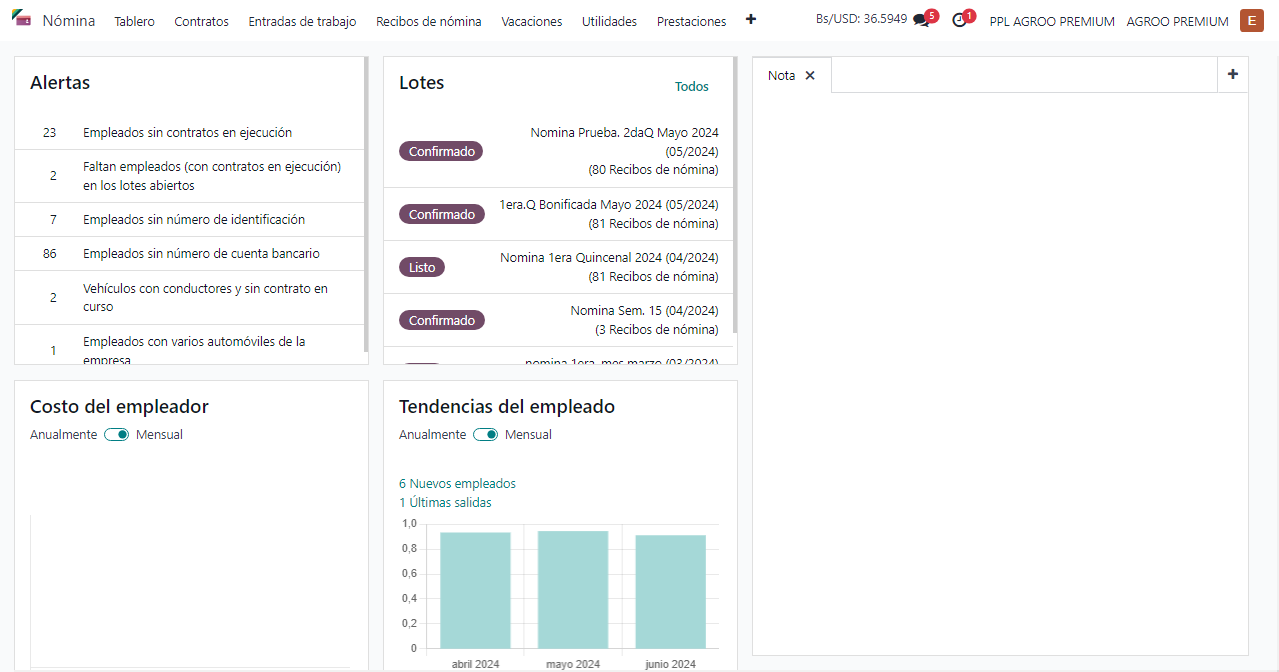
Task: Expand the Utilidades menu
Action: [x=609, y=21]
